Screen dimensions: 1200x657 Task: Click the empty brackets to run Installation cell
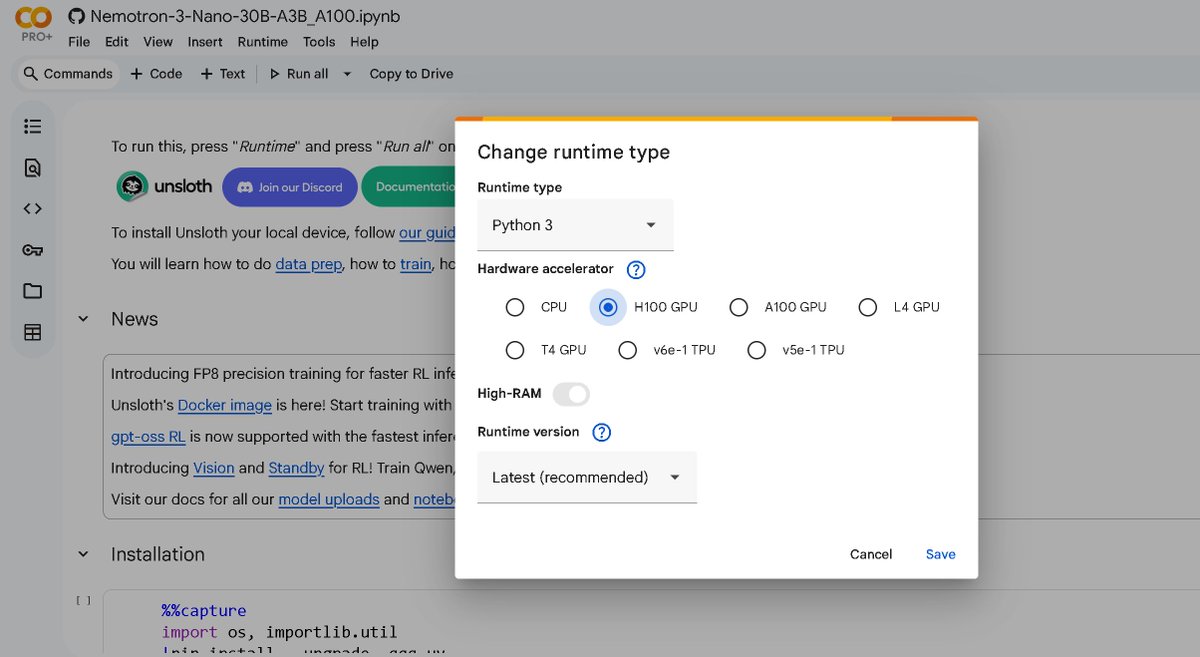(x=84, y=600)
